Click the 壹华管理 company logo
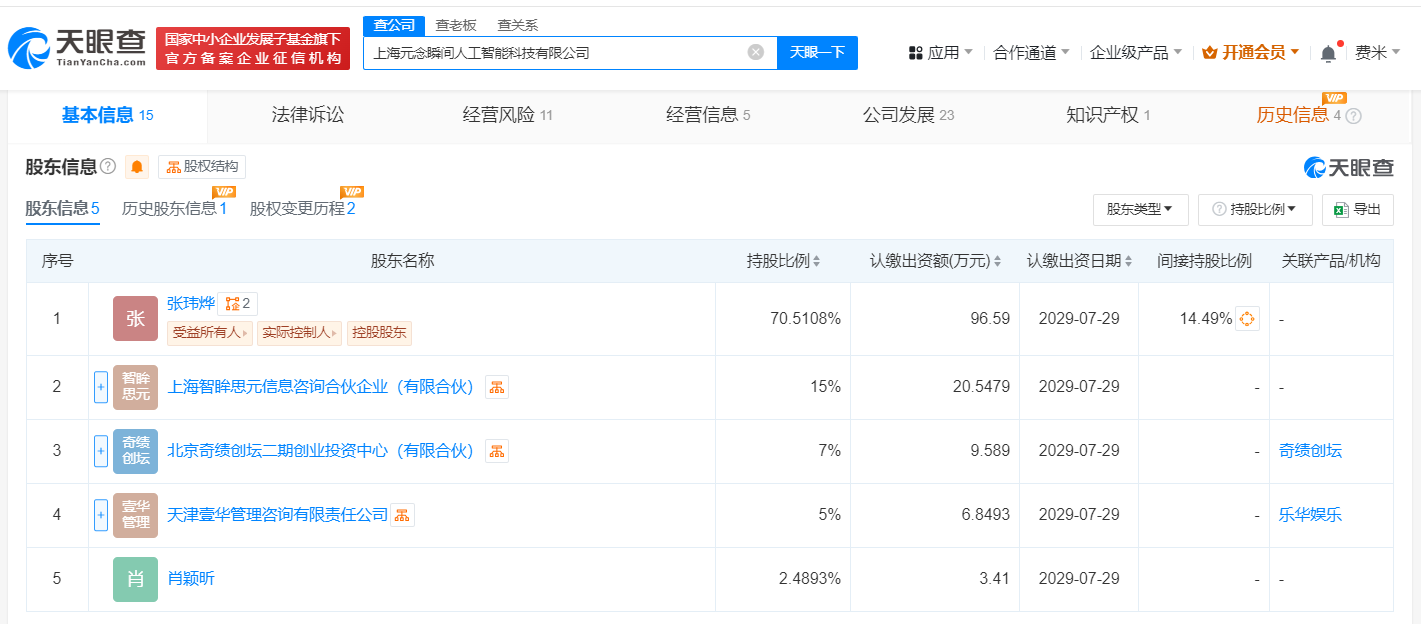 pos(135,515)
